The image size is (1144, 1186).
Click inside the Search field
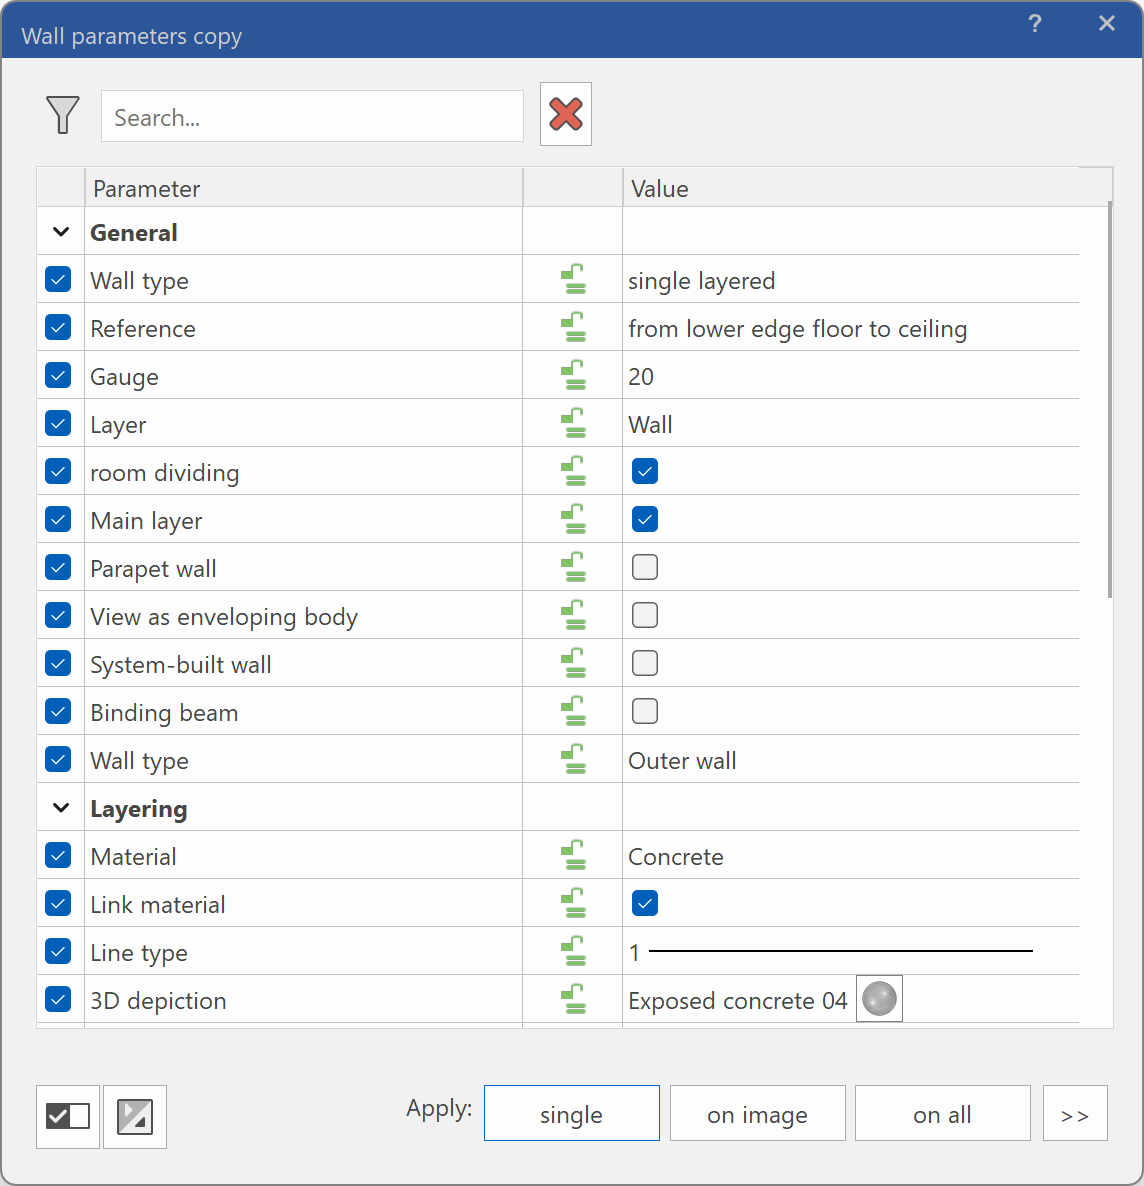pos(311,116)
